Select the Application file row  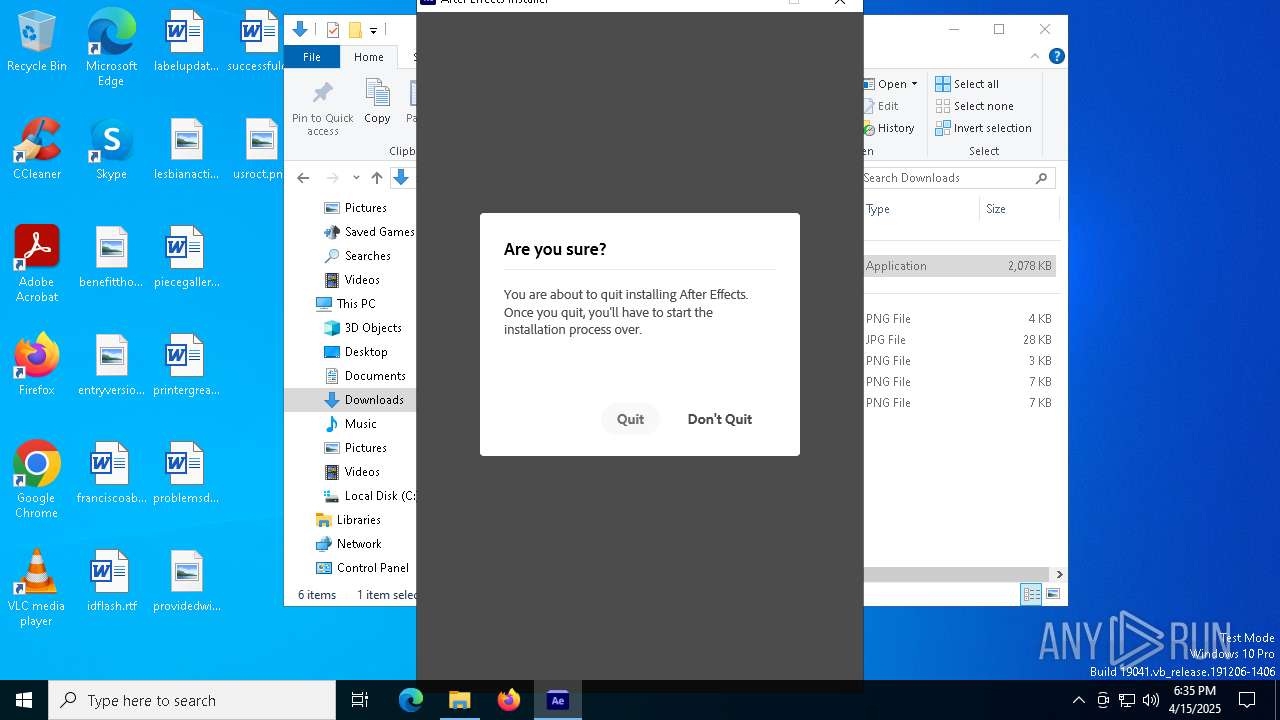pos(959,266)
